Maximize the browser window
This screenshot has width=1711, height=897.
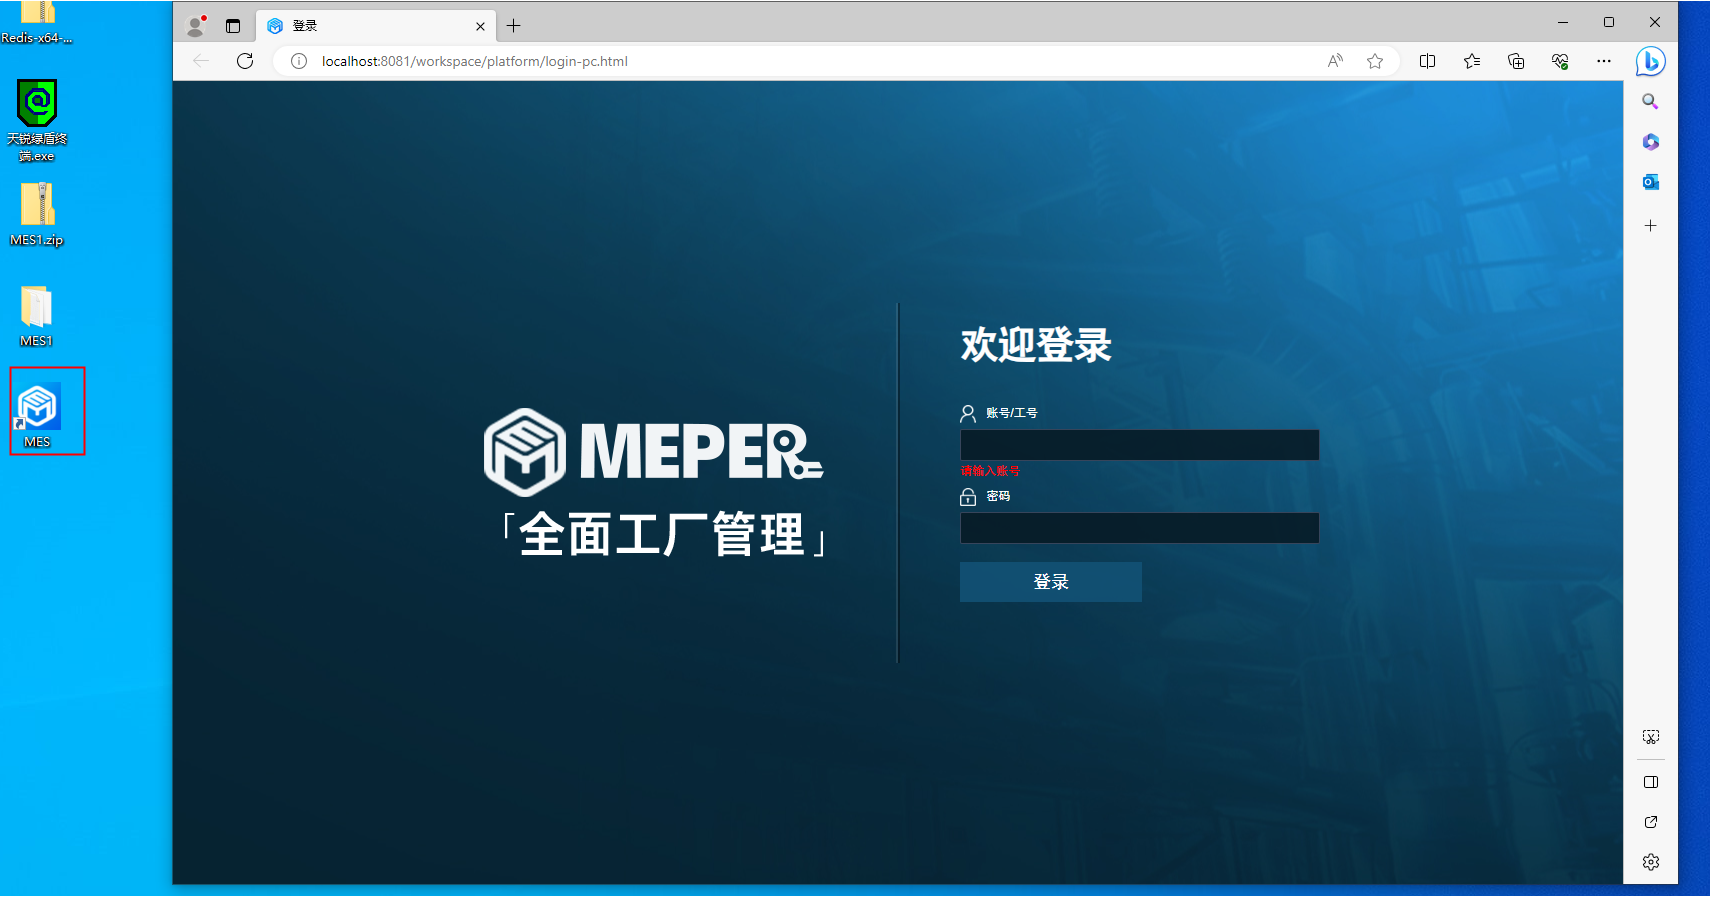[x=1609, y=22]
